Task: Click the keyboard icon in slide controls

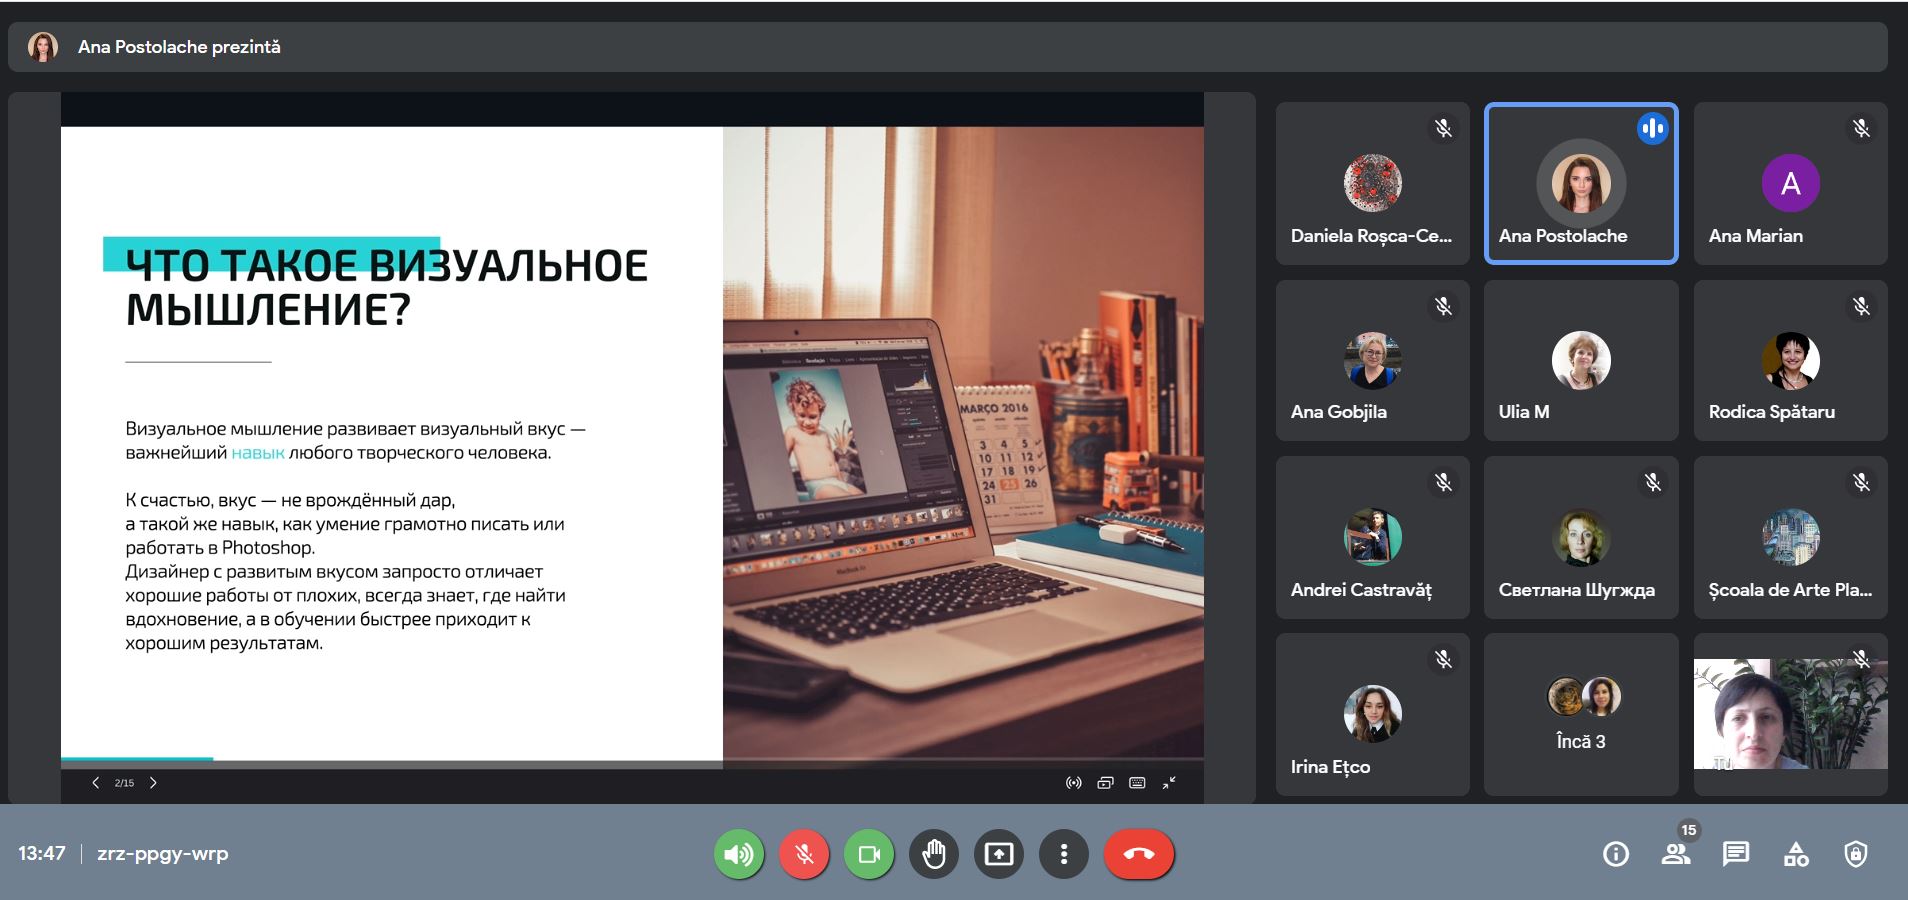Action: click(x=1137, y=783)
